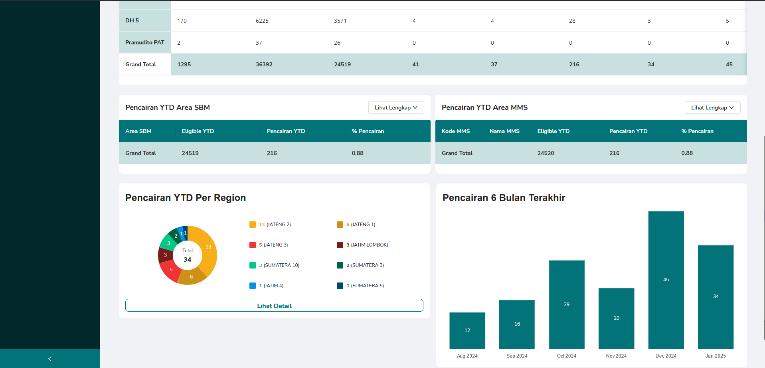The width and height of the screenshot is (765, 368).
Task: Click the 0.88 value in MMS table
Action: coord(687,153)
